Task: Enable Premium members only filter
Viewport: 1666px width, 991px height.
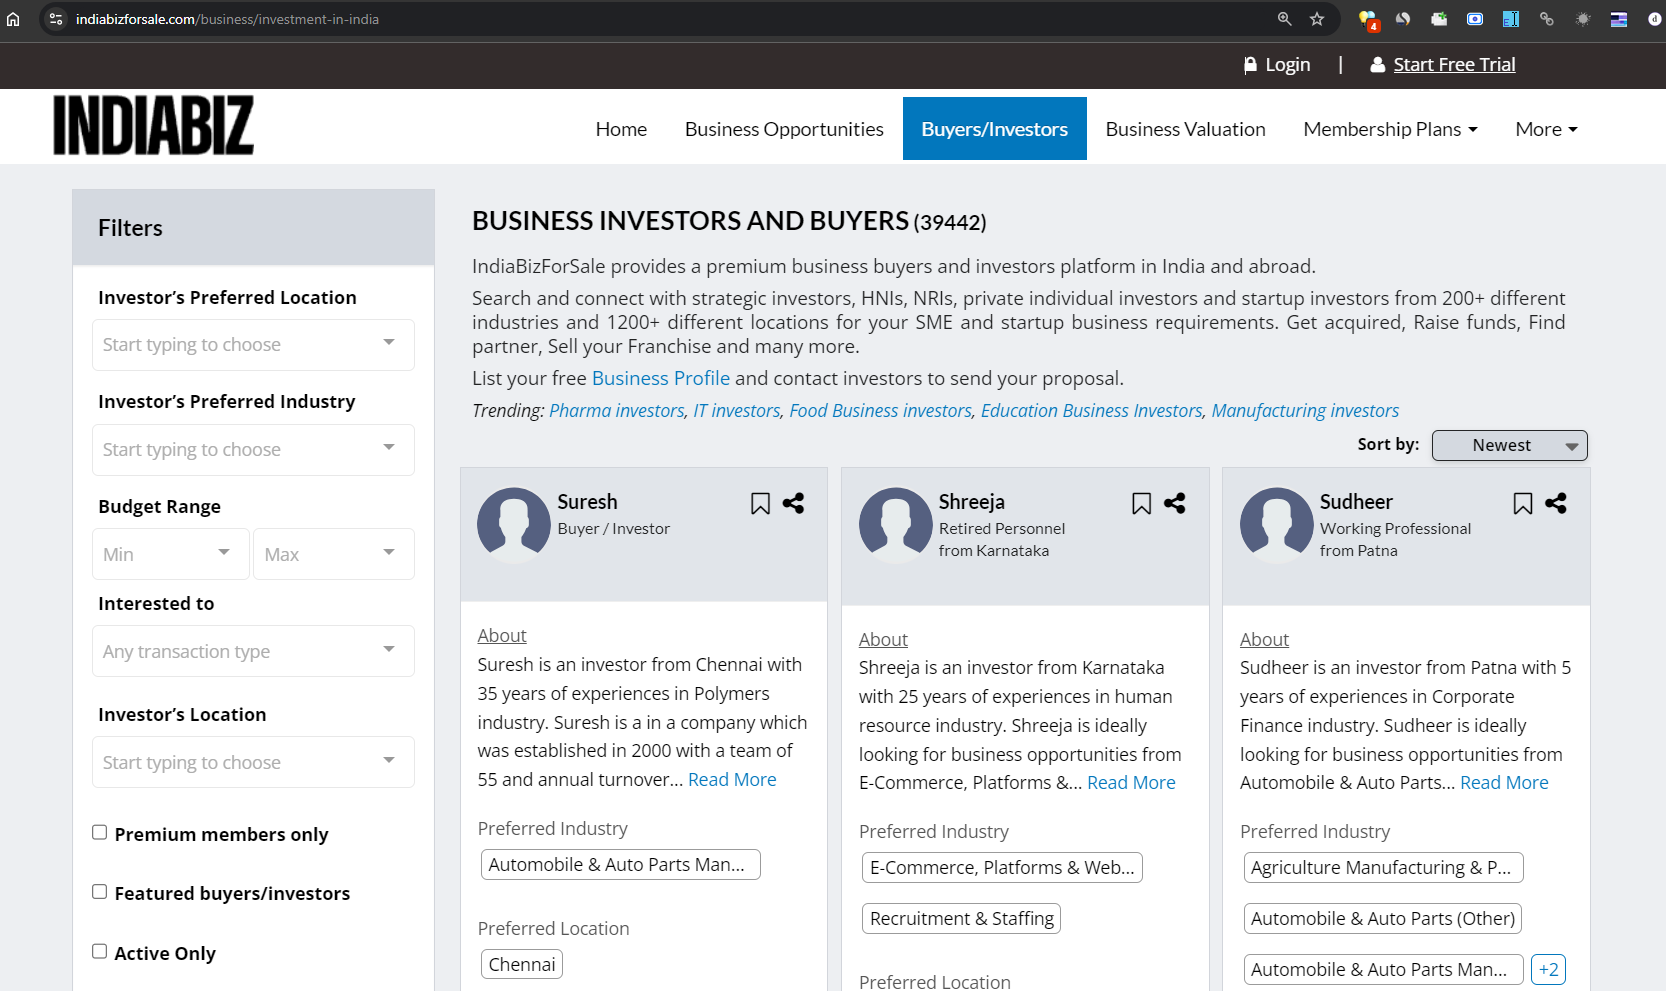Action: click(x=100, y=832)
